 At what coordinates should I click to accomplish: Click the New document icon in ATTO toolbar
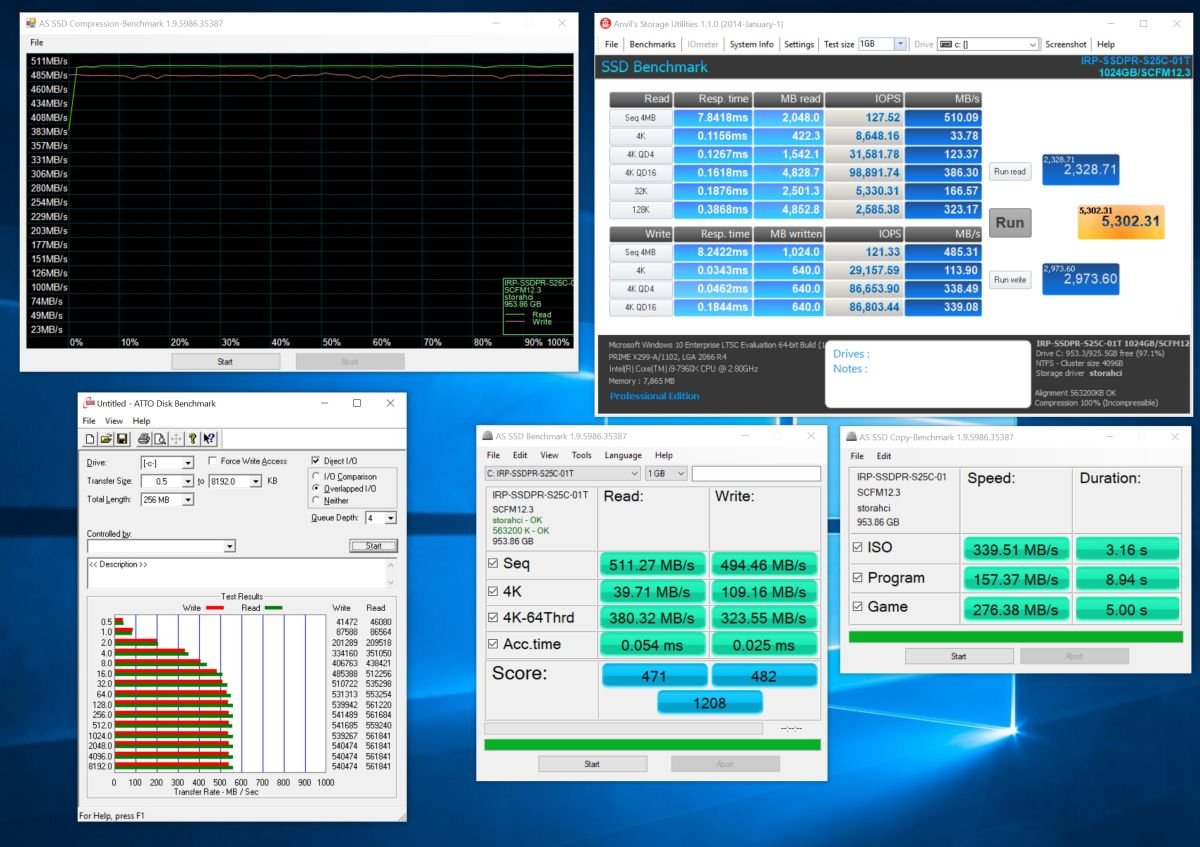coord(89,438)
